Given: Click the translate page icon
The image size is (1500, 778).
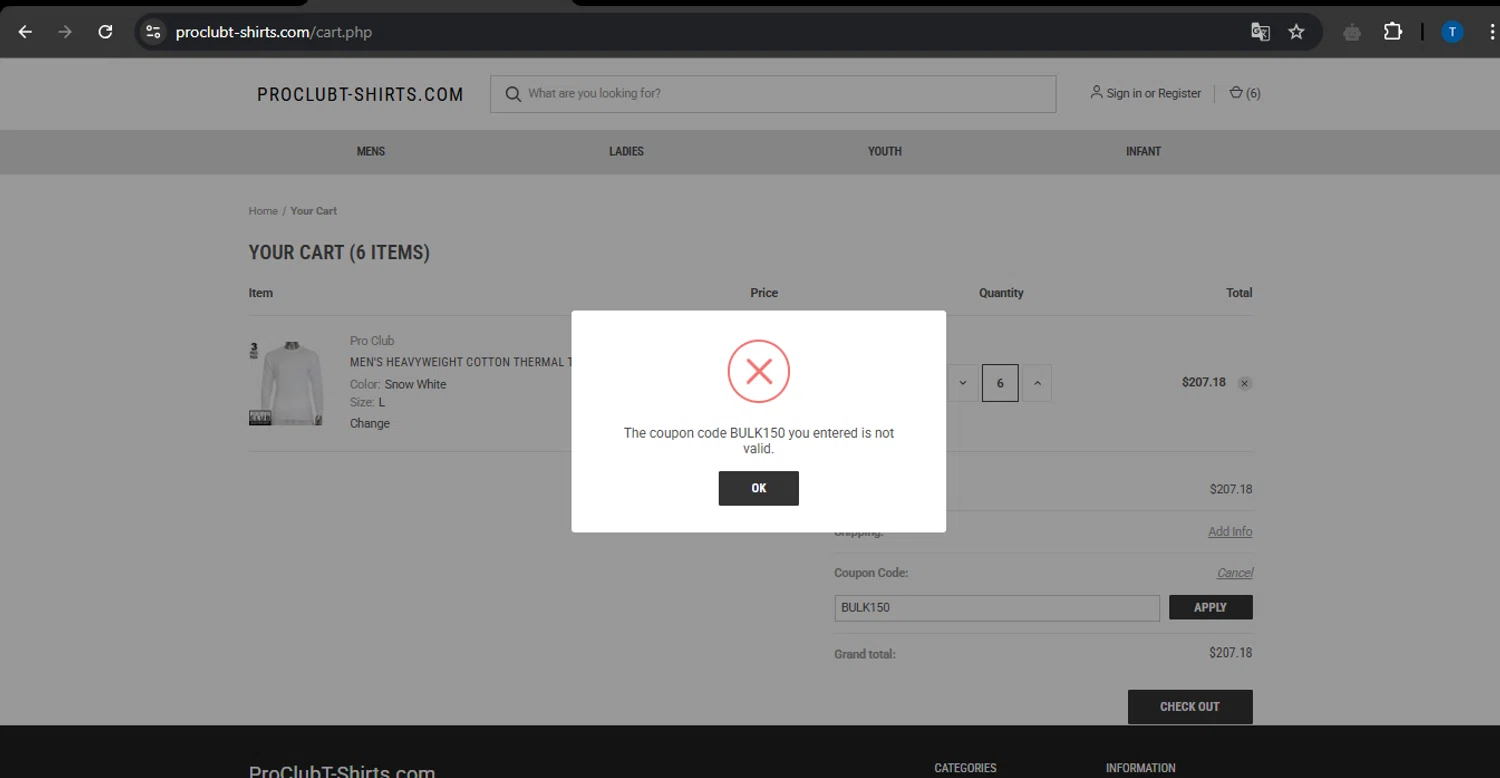Looking at the screenshot, I should [x=1260, y=32].
